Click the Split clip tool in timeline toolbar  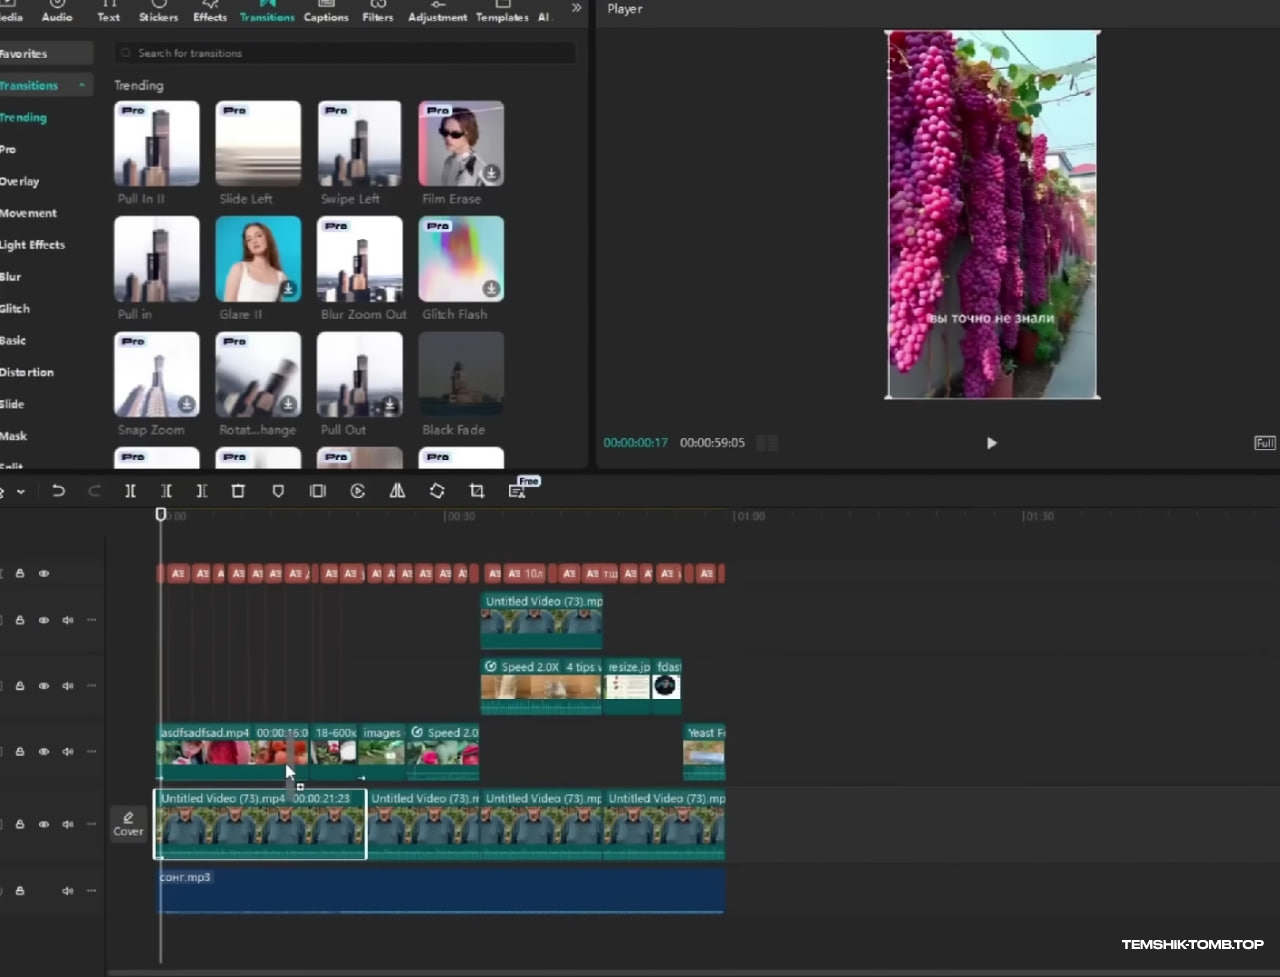point(130,491)
